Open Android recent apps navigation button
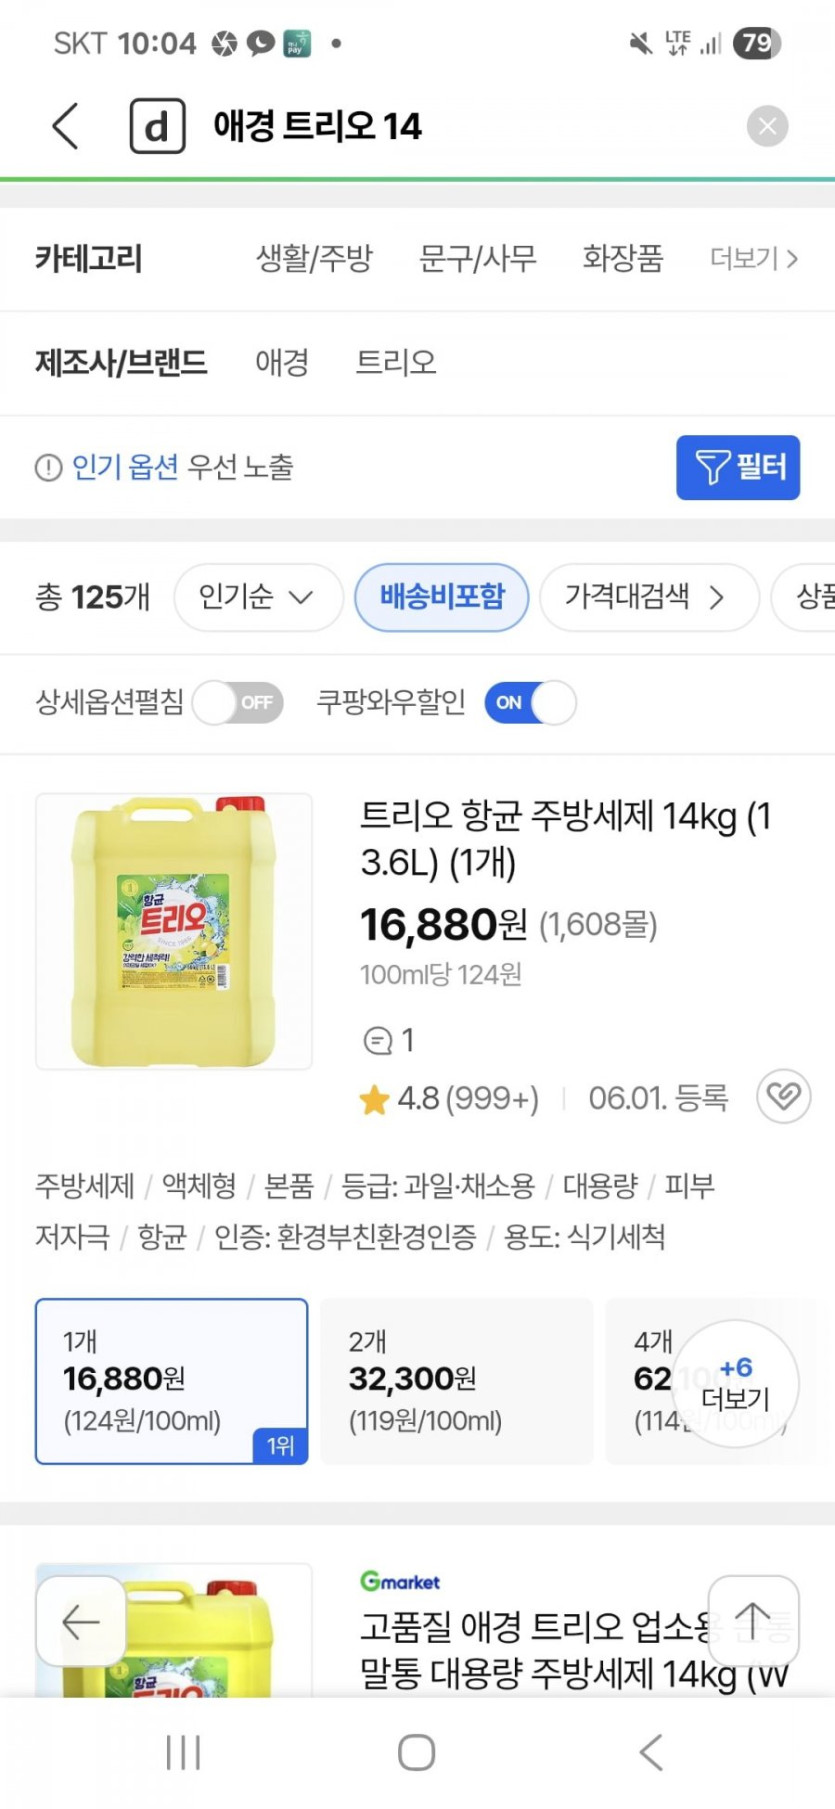 pos(183,1752)
